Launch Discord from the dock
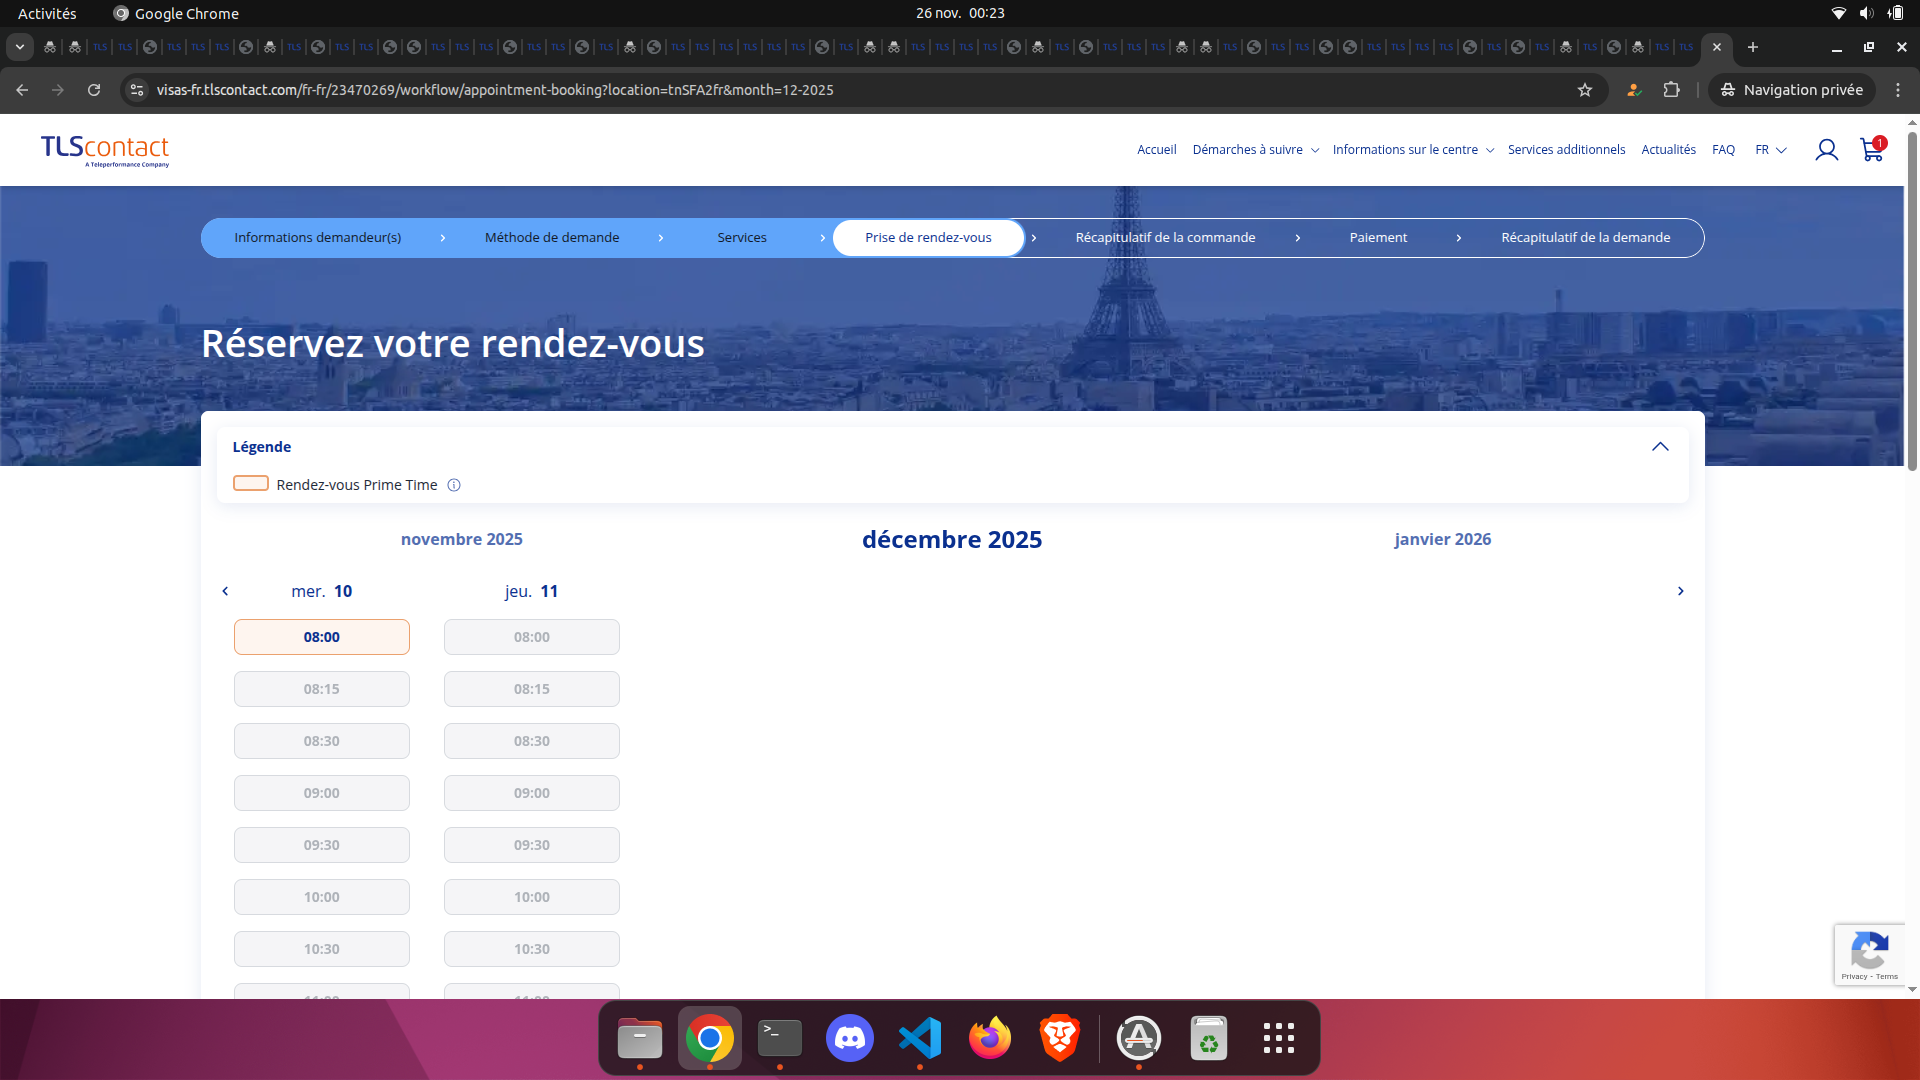Image resolution: width=1920 pixels, height=1080 pixels. point(849,1038)
